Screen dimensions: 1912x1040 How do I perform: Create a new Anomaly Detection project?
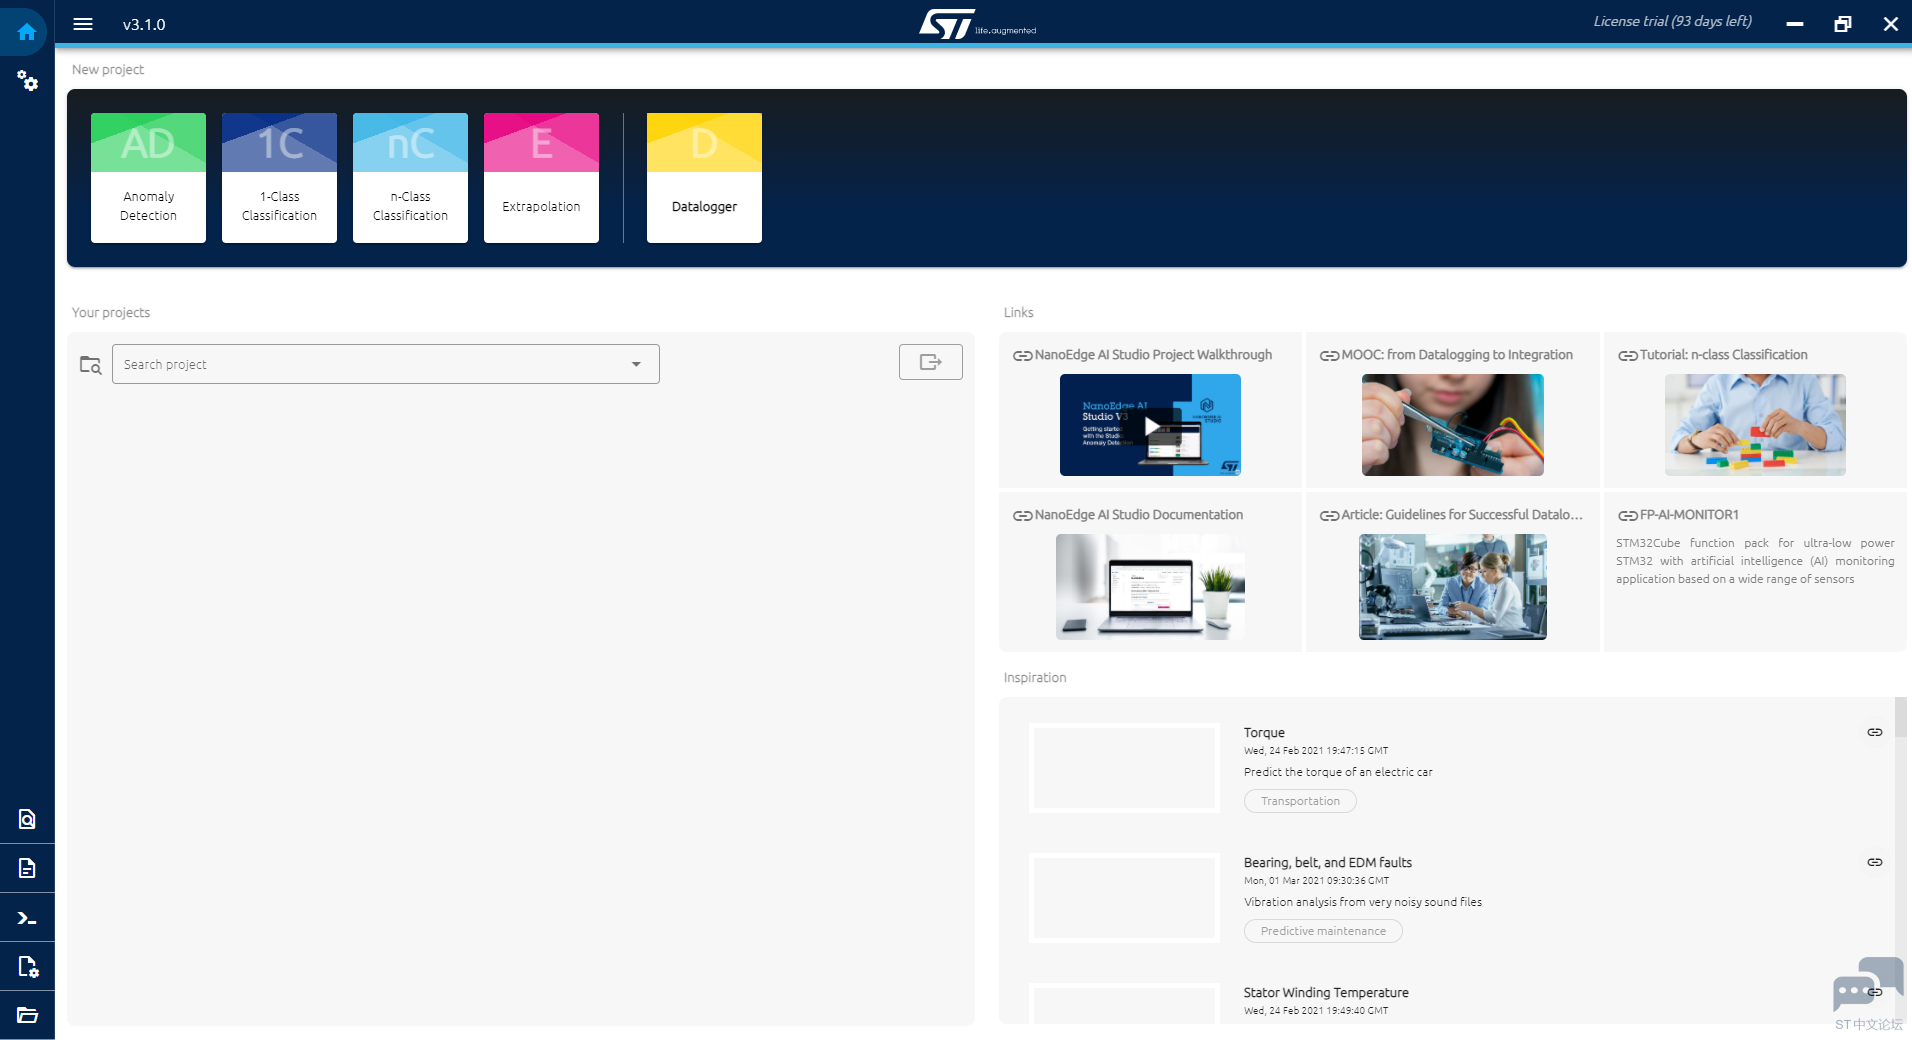(148, 178)
